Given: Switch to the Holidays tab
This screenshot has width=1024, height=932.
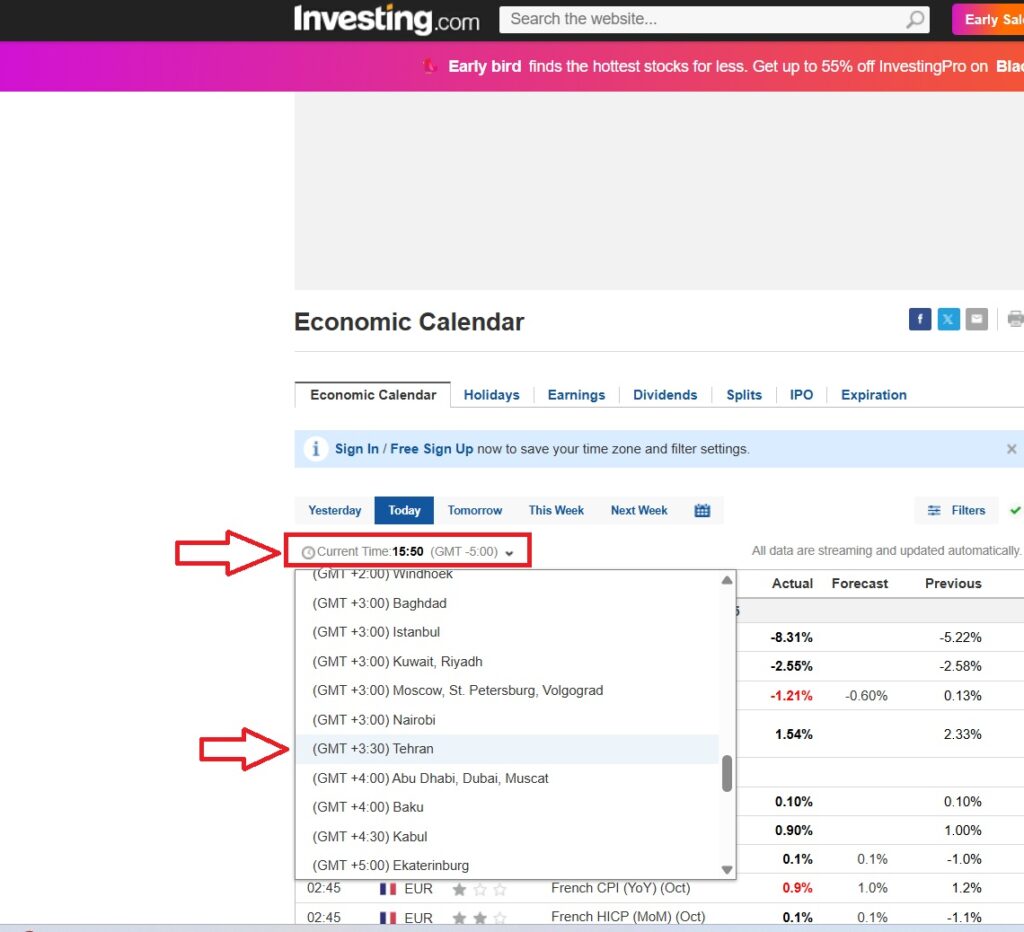Looking at the screenshot, I should (491, 395).
